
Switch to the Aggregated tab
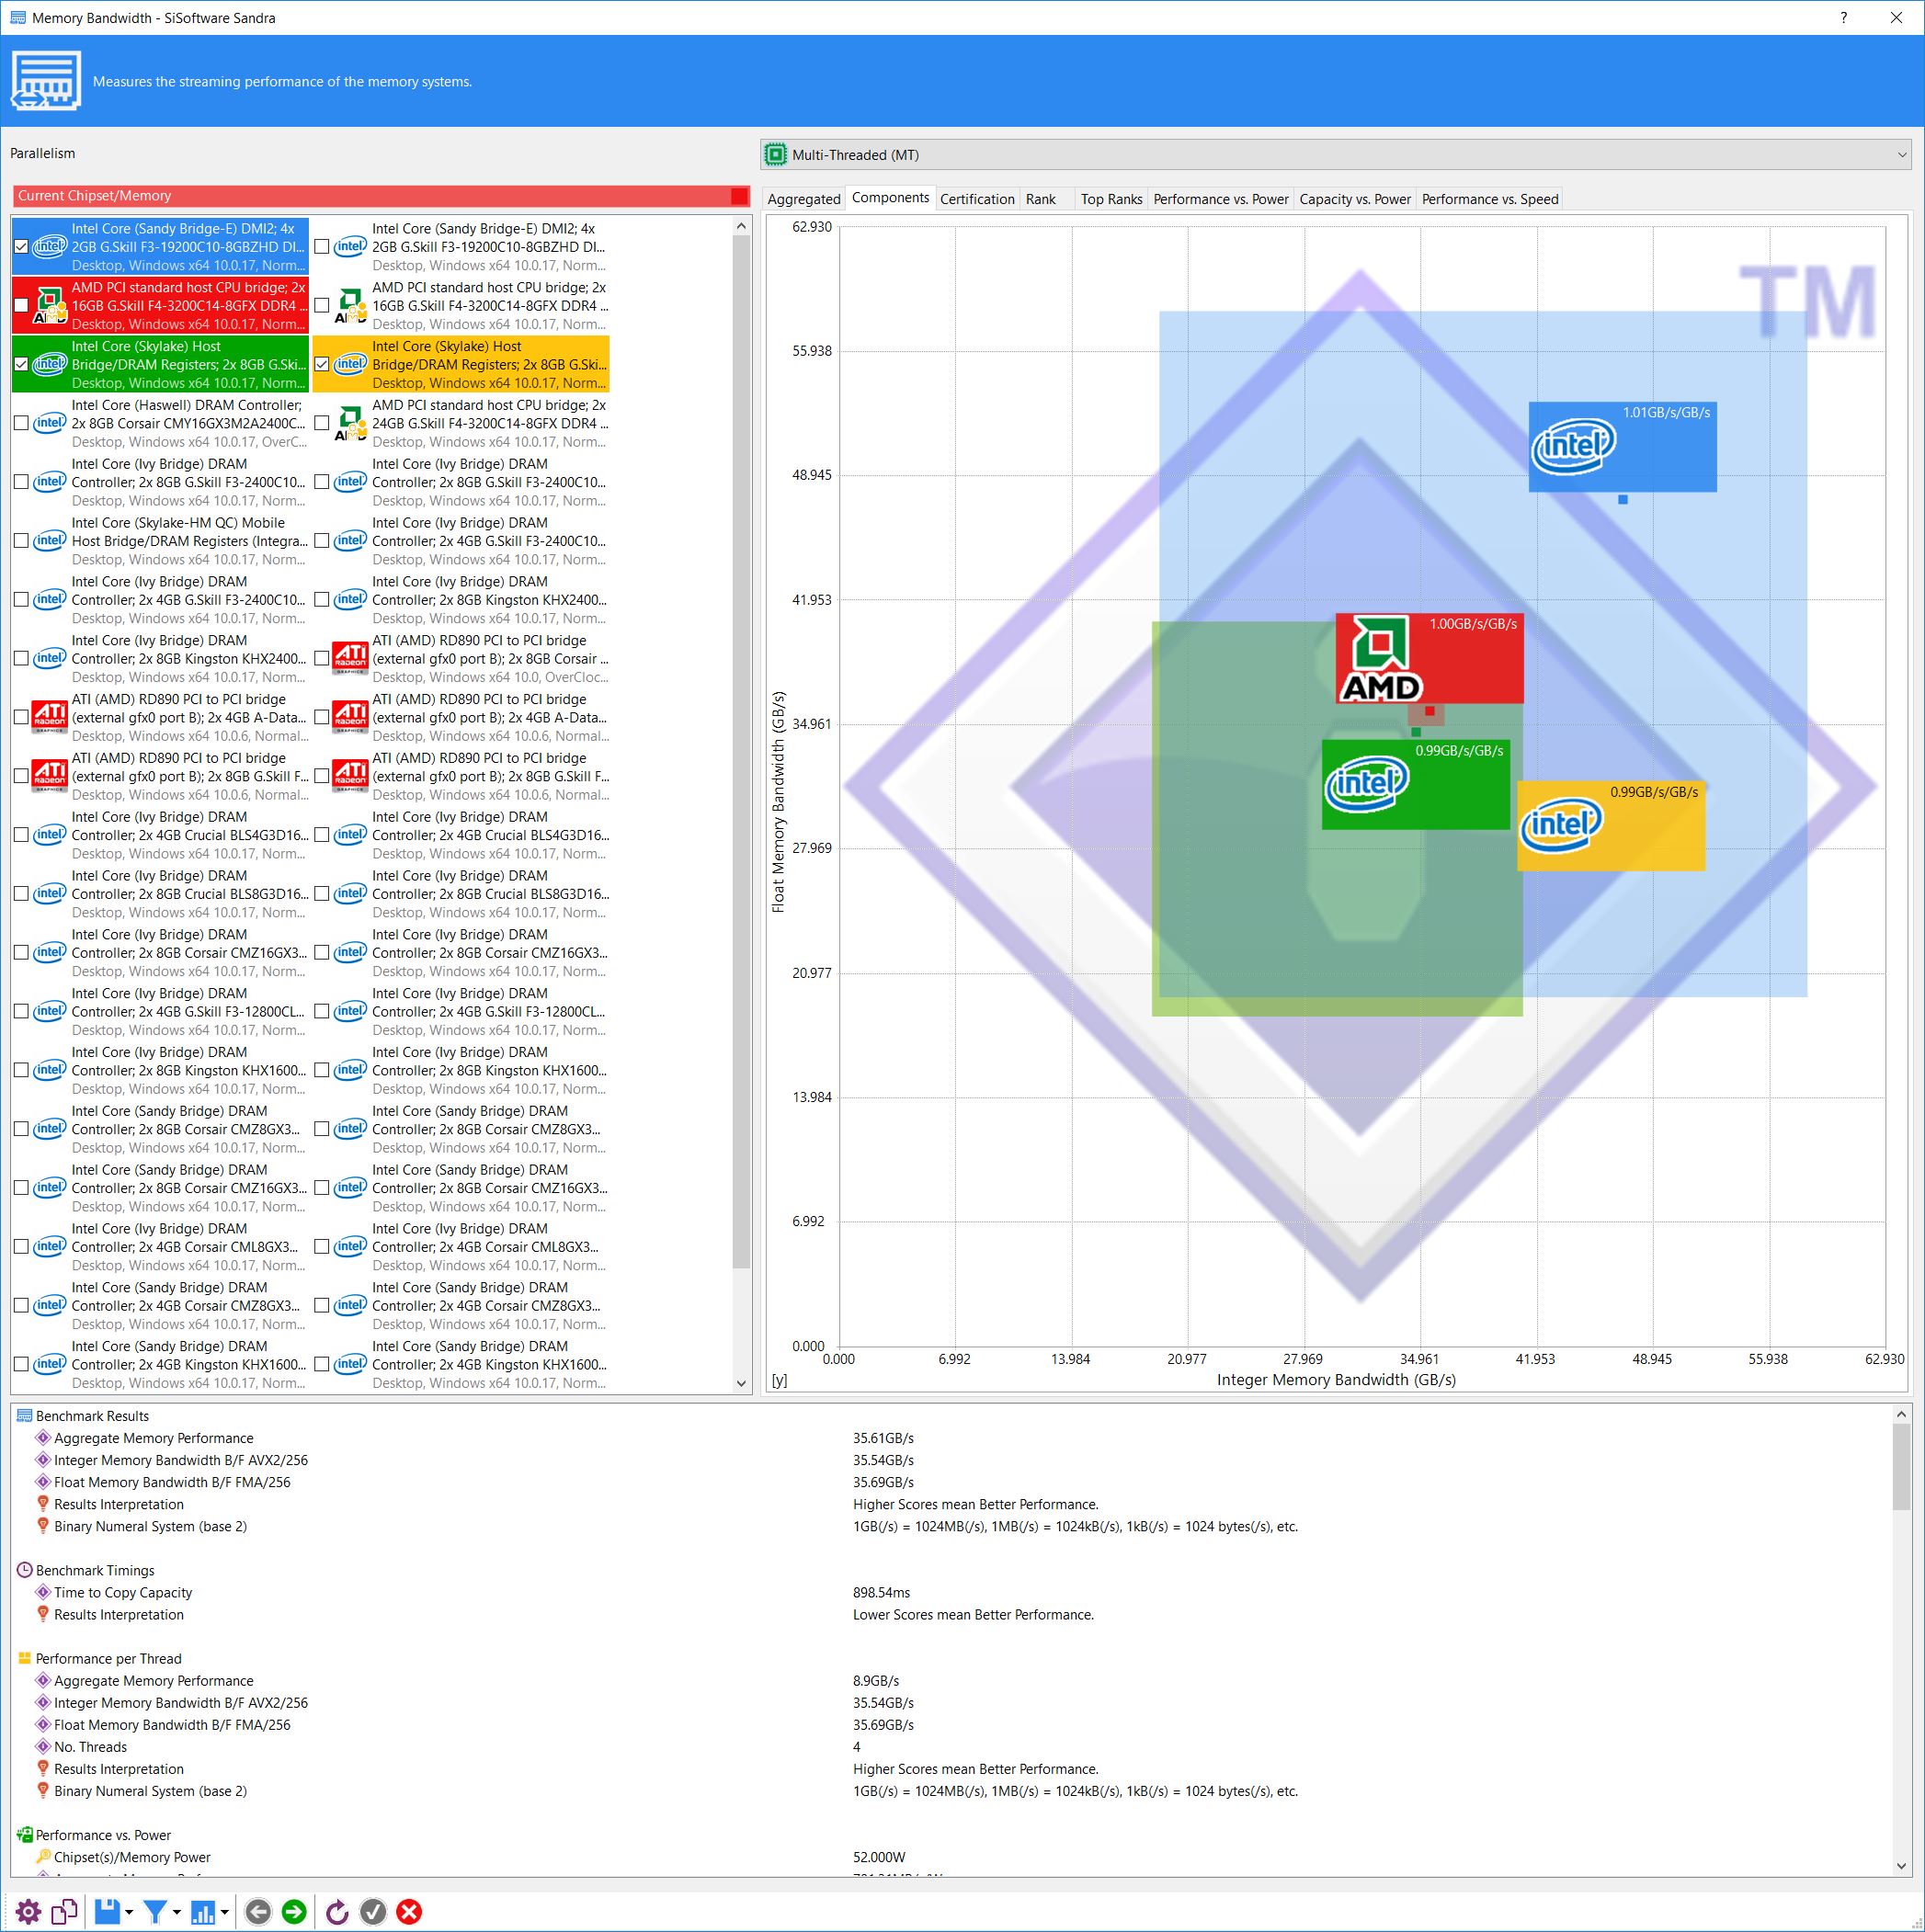click(x=804, y=199)
